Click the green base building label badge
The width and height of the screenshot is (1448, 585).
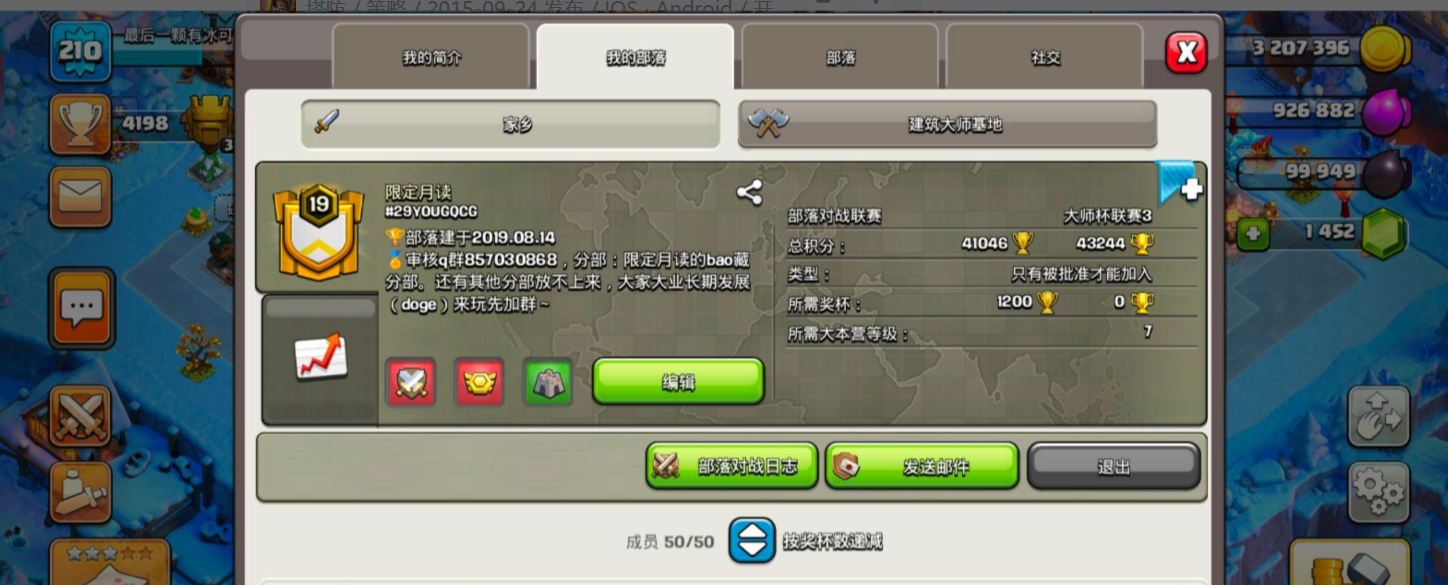pos(548,382)
